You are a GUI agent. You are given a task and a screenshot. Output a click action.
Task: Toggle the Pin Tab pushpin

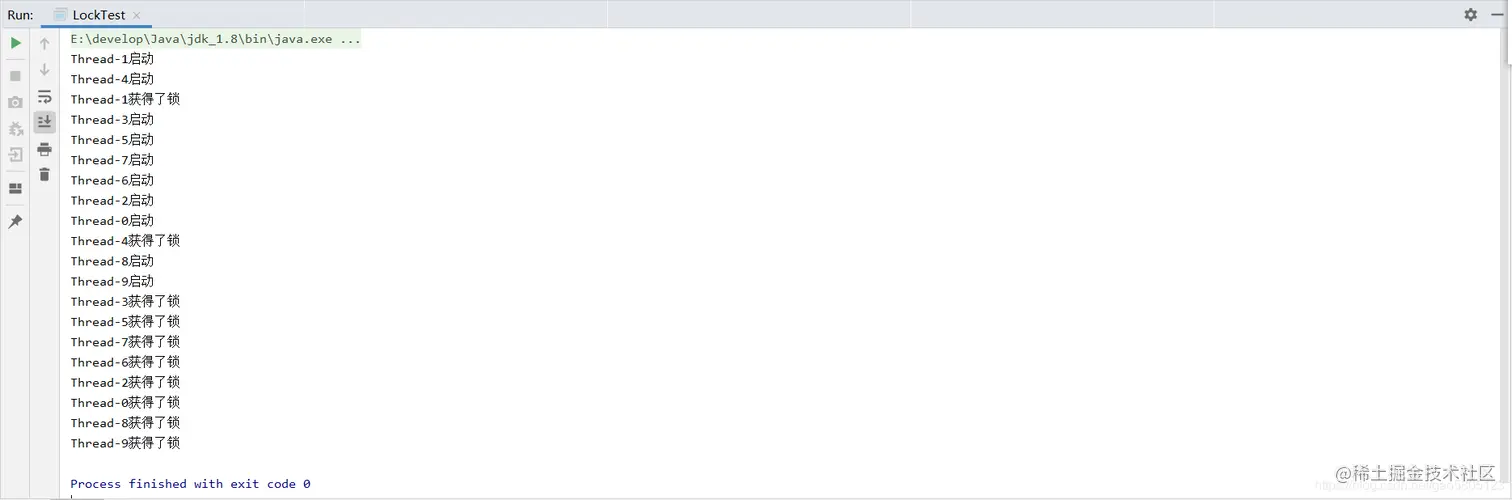[x=15, y=221]
